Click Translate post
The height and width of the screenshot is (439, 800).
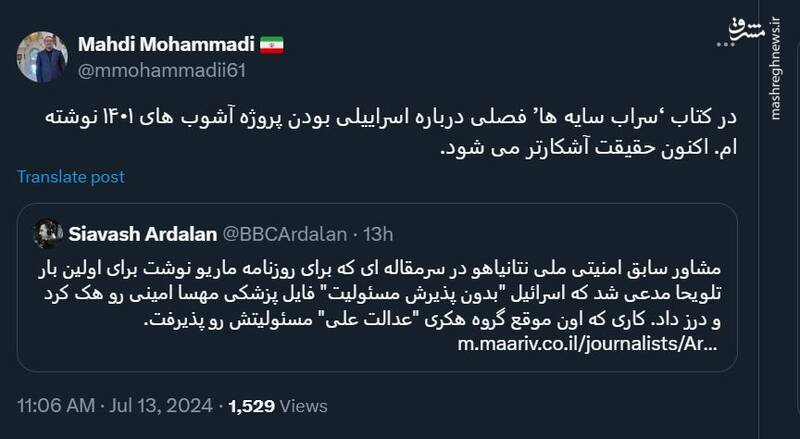70,177
